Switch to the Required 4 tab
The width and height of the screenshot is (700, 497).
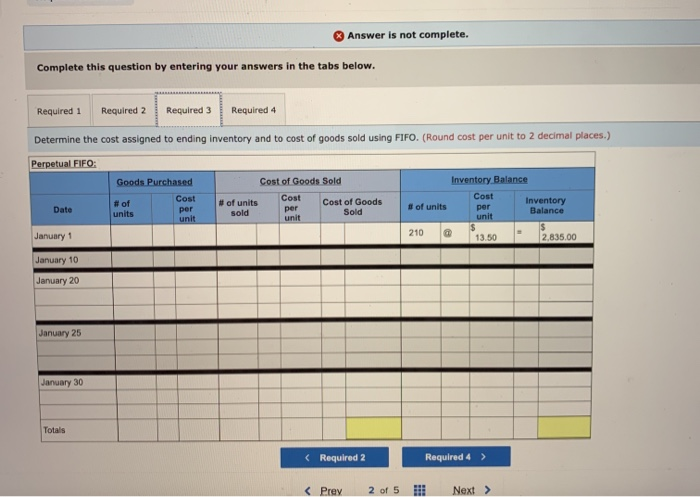[x=254, y=110]
